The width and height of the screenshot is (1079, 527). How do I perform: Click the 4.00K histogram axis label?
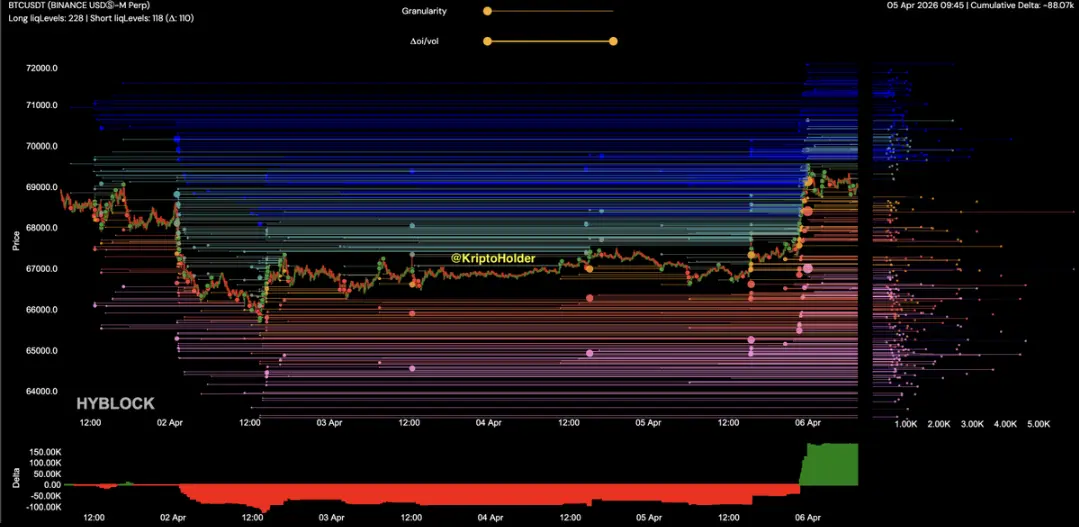pyautogui.click(x=1005, y=424)
